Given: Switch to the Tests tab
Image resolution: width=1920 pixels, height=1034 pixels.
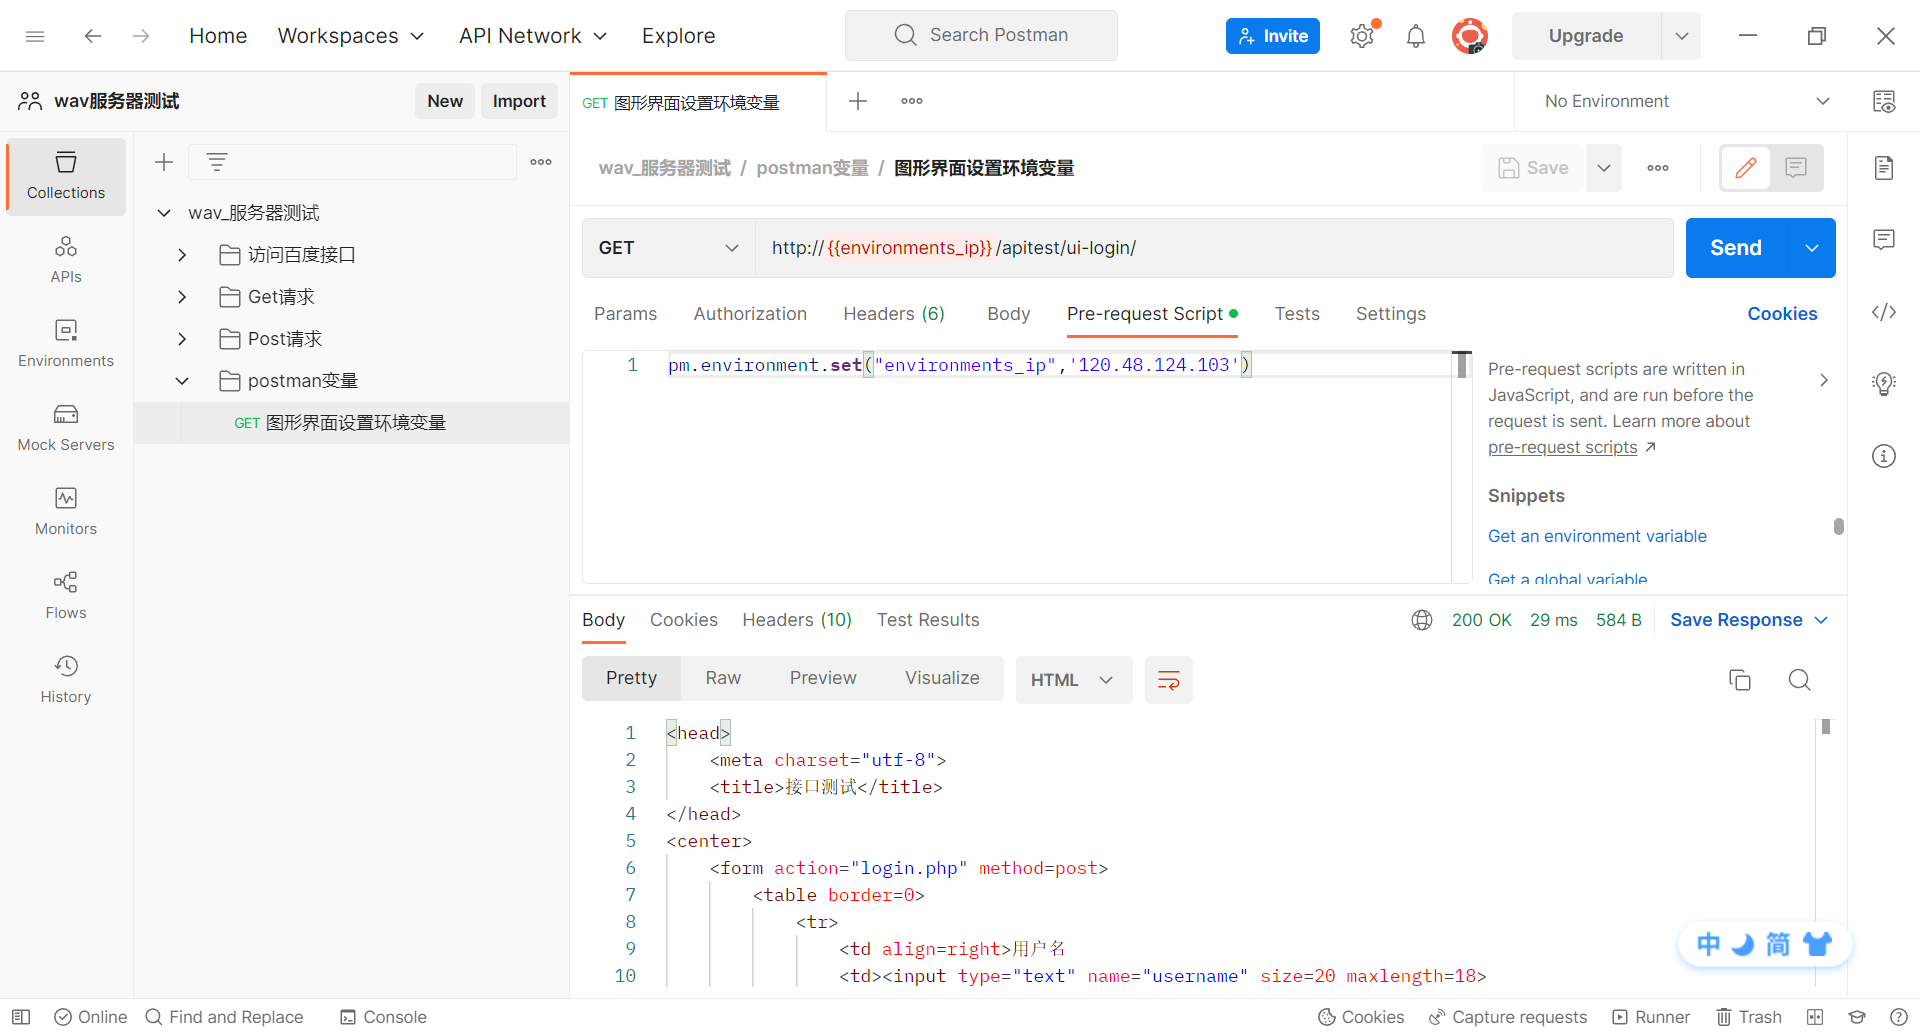Looking at the screenshot, I should click(1297, 314).
